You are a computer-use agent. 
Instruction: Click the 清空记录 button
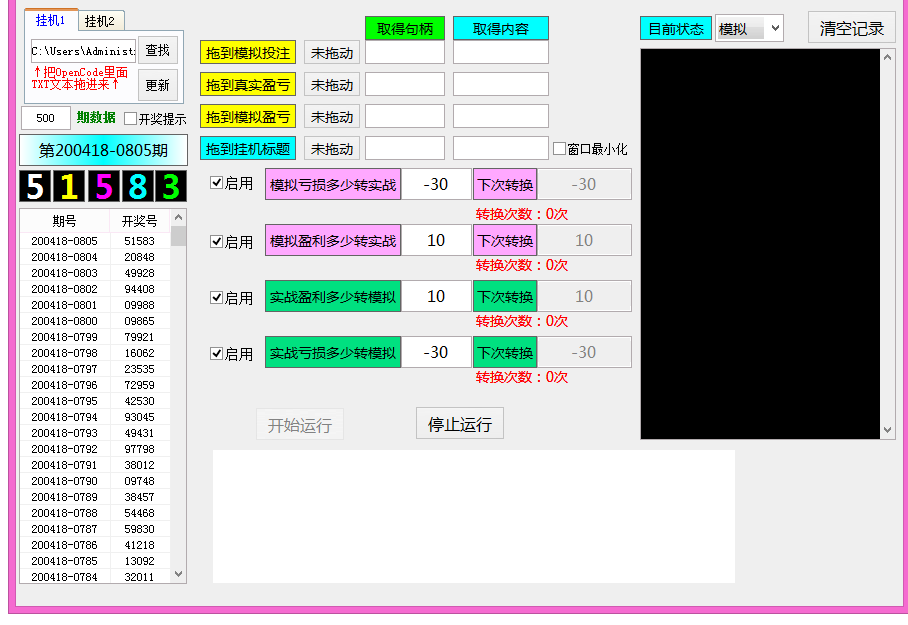(852, 27)
